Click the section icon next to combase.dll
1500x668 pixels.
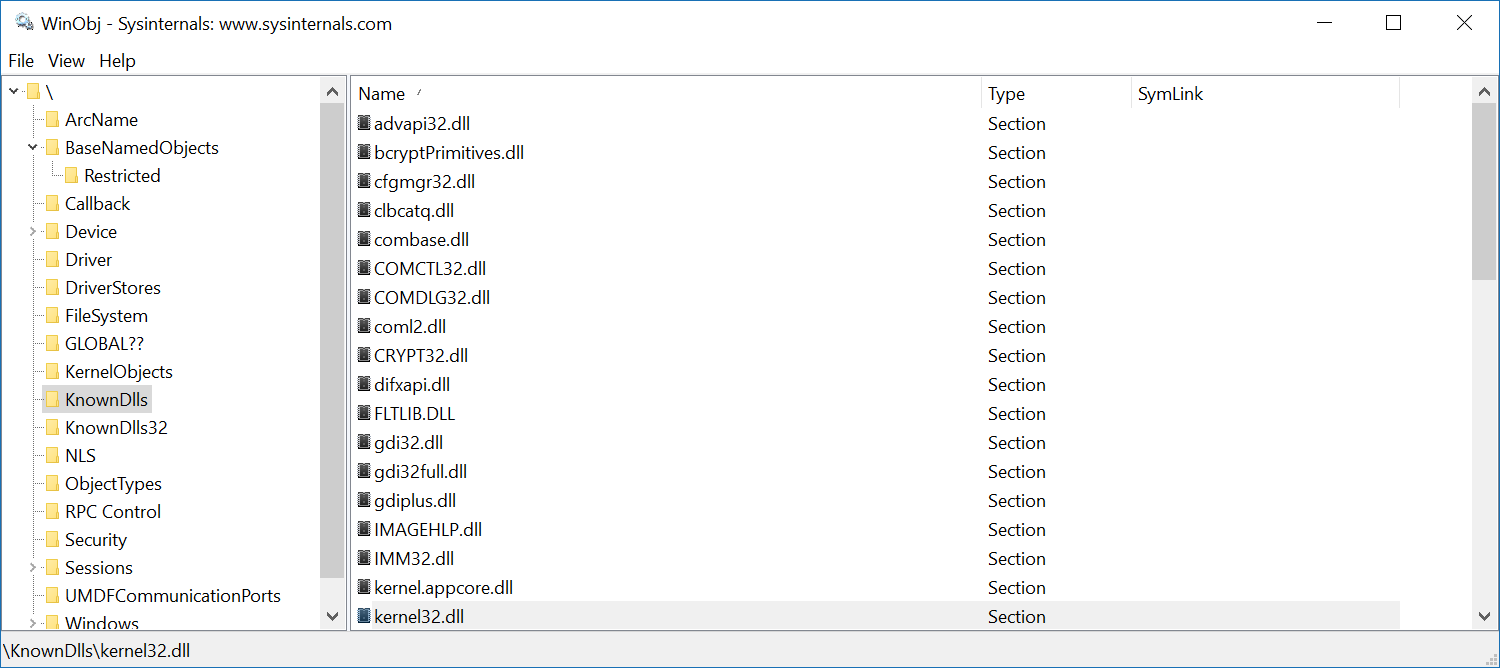pos(364,240)
